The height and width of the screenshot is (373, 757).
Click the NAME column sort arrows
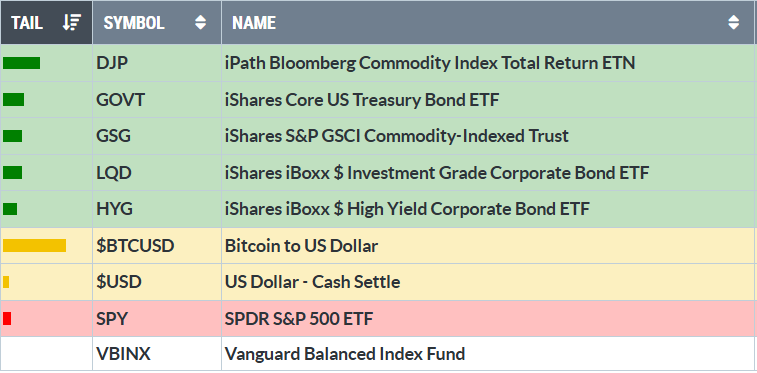[x=733, y=23]
